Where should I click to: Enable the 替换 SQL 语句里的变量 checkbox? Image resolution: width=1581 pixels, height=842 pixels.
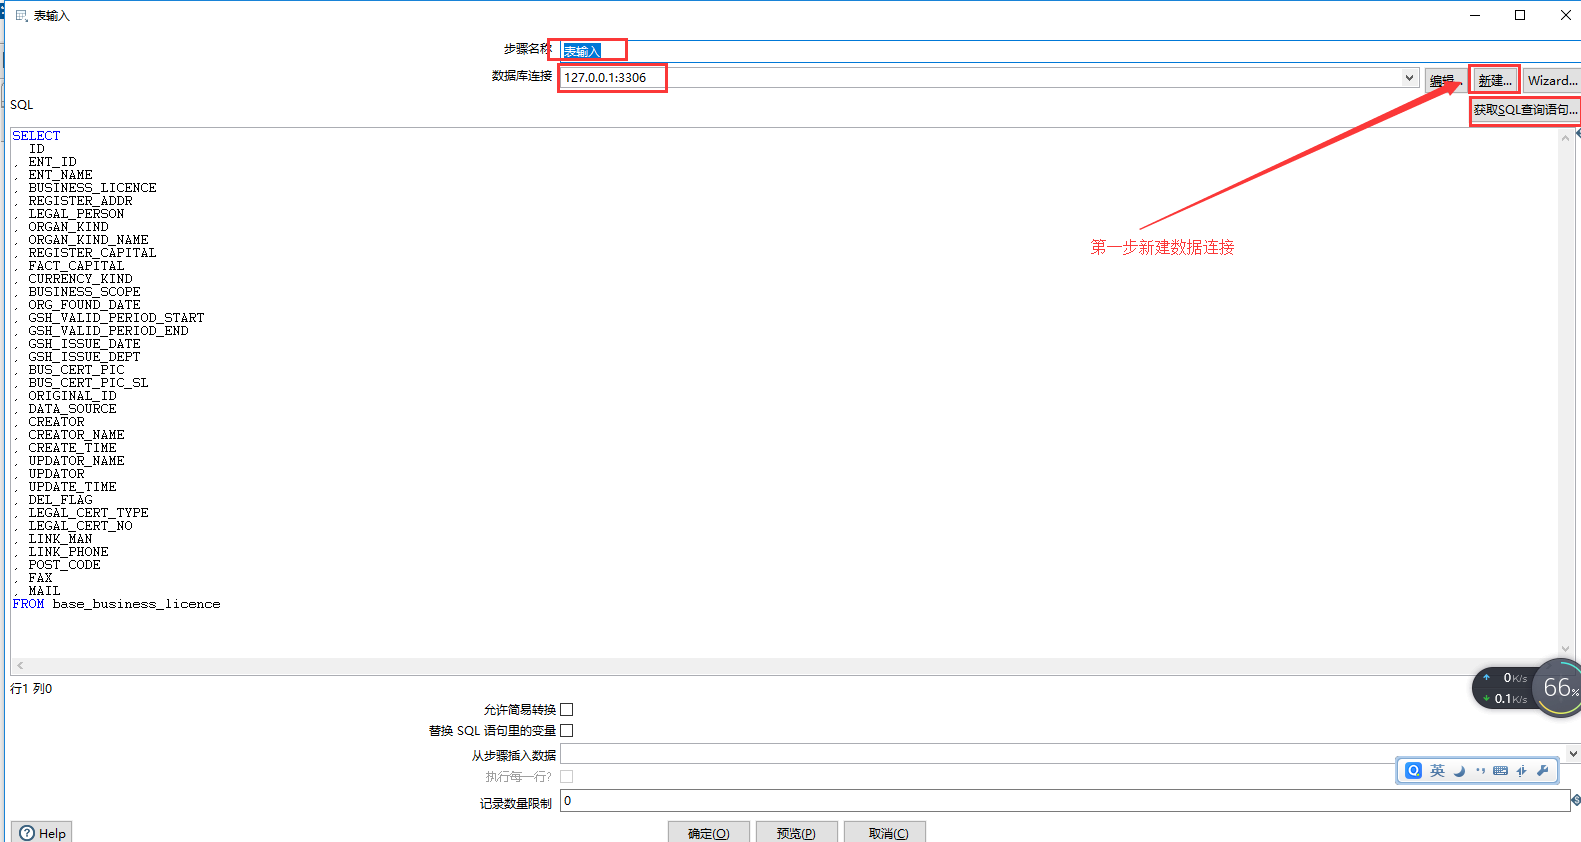[567, 731]
